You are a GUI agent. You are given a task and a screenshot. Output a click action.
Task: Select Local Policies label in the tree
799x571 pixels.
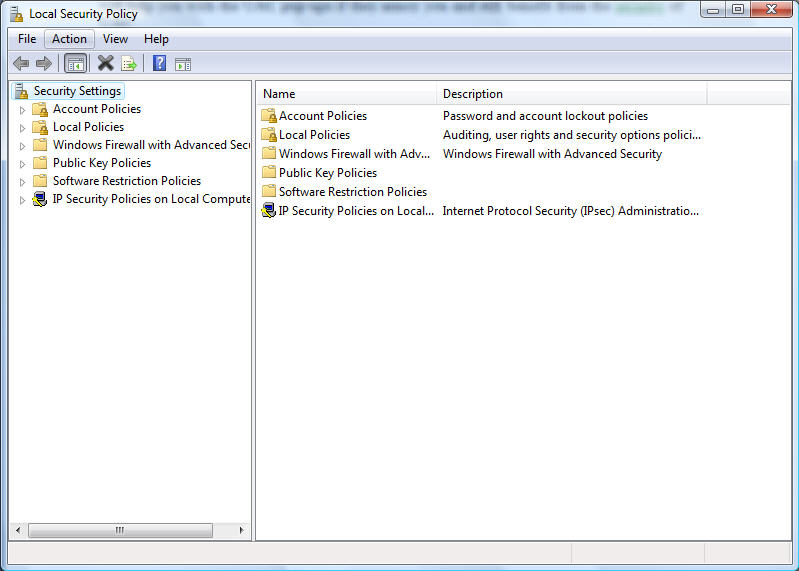pyautogui.click(x=89, y=127)
